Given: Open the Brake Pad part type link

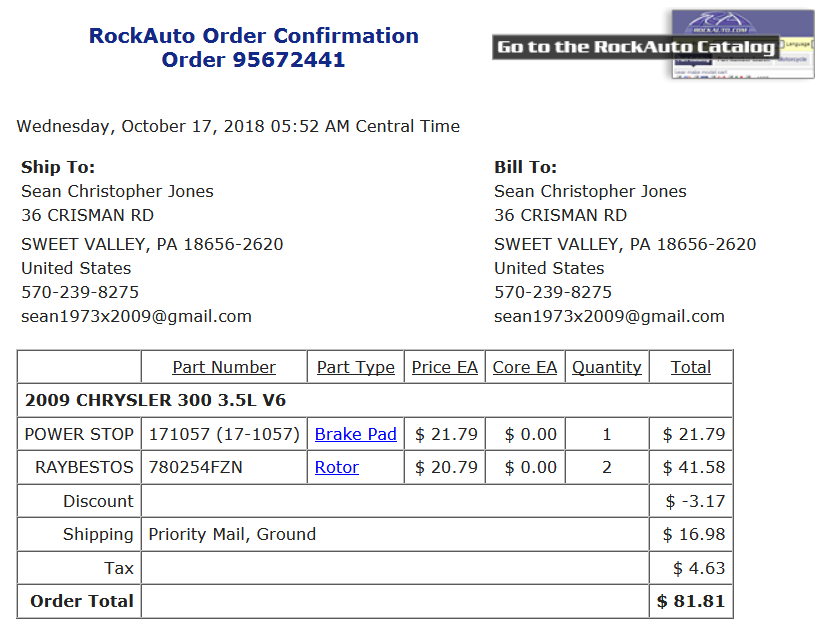Looking at the screenshot, I should (x=356, y=434).
